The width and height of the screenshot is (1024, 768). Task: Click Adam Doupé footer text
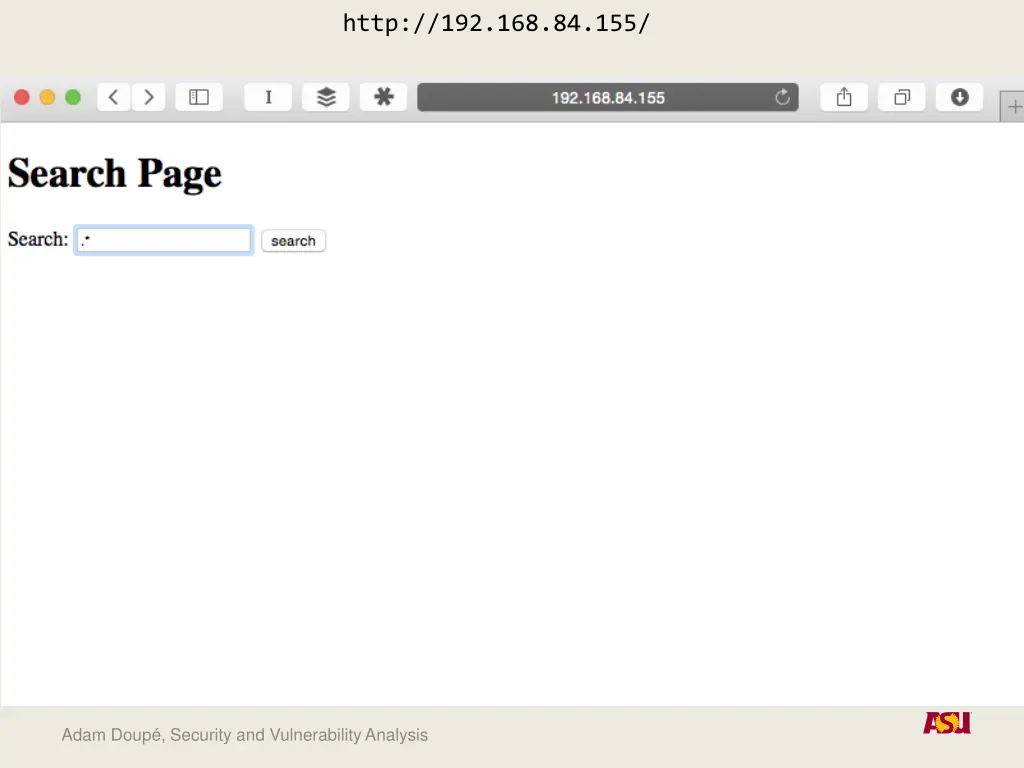point(245,735)
